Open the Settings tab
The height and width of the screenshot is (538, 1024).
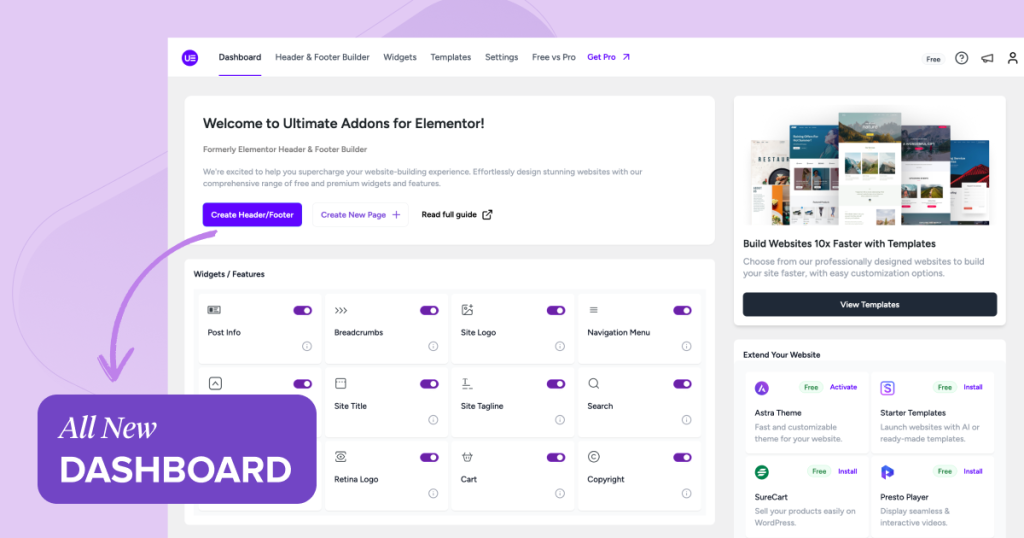[502, 57]
